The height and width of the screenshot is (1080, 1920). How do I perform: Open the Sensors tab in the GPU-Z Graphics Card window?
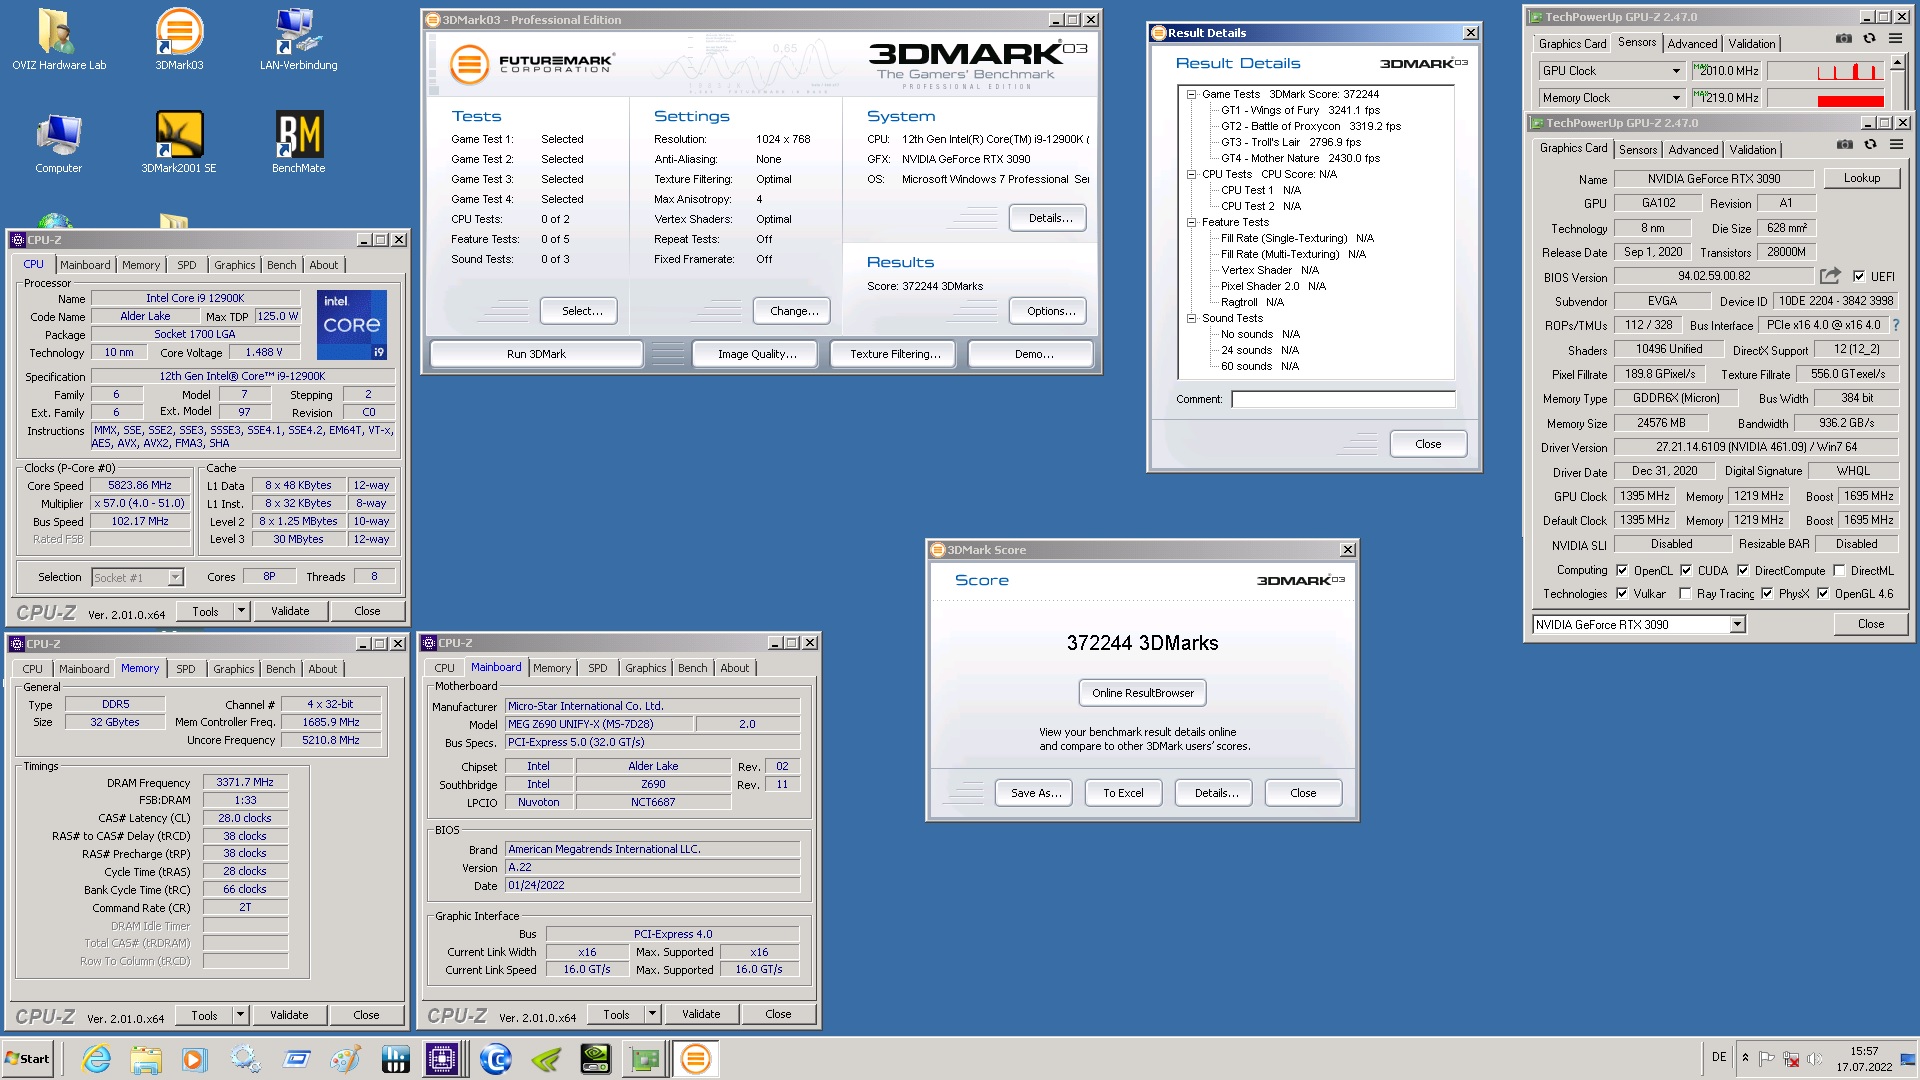point(1638,149)
